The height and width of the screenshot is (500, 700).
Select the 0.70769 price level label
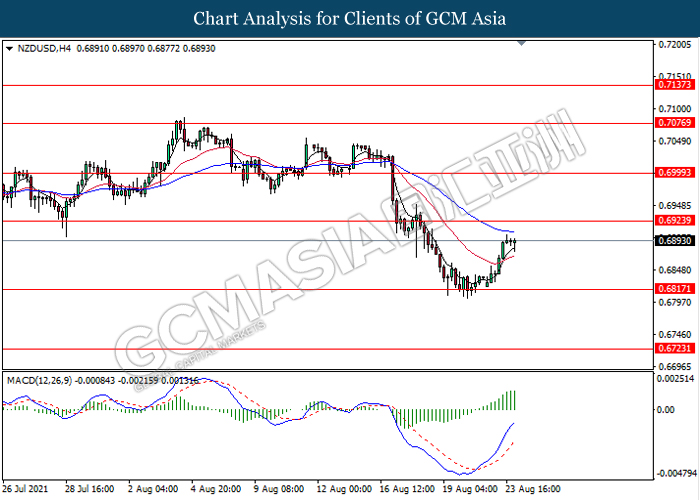click(675, 123)
